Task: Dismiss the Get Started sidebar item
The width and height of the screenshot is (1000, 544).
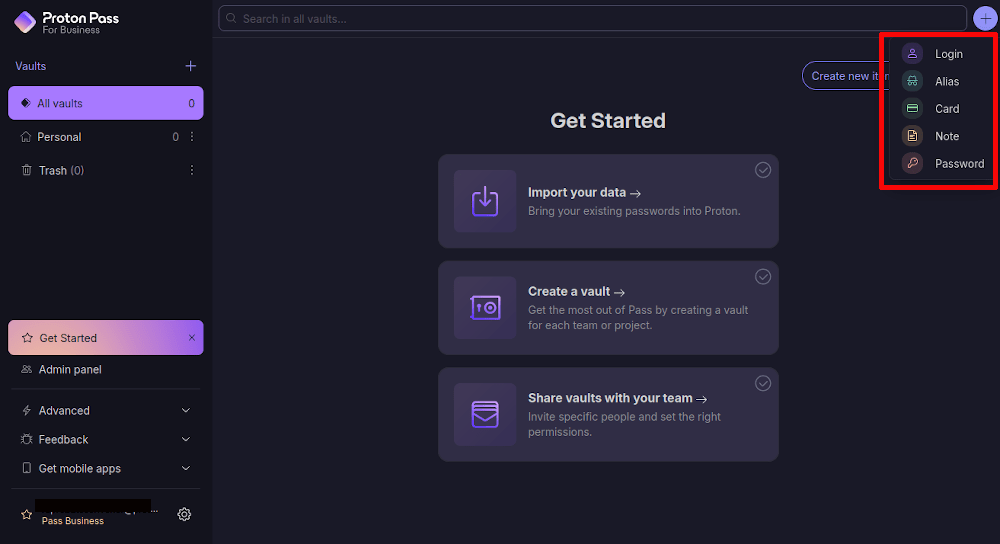Action: [x=191, y=337]
